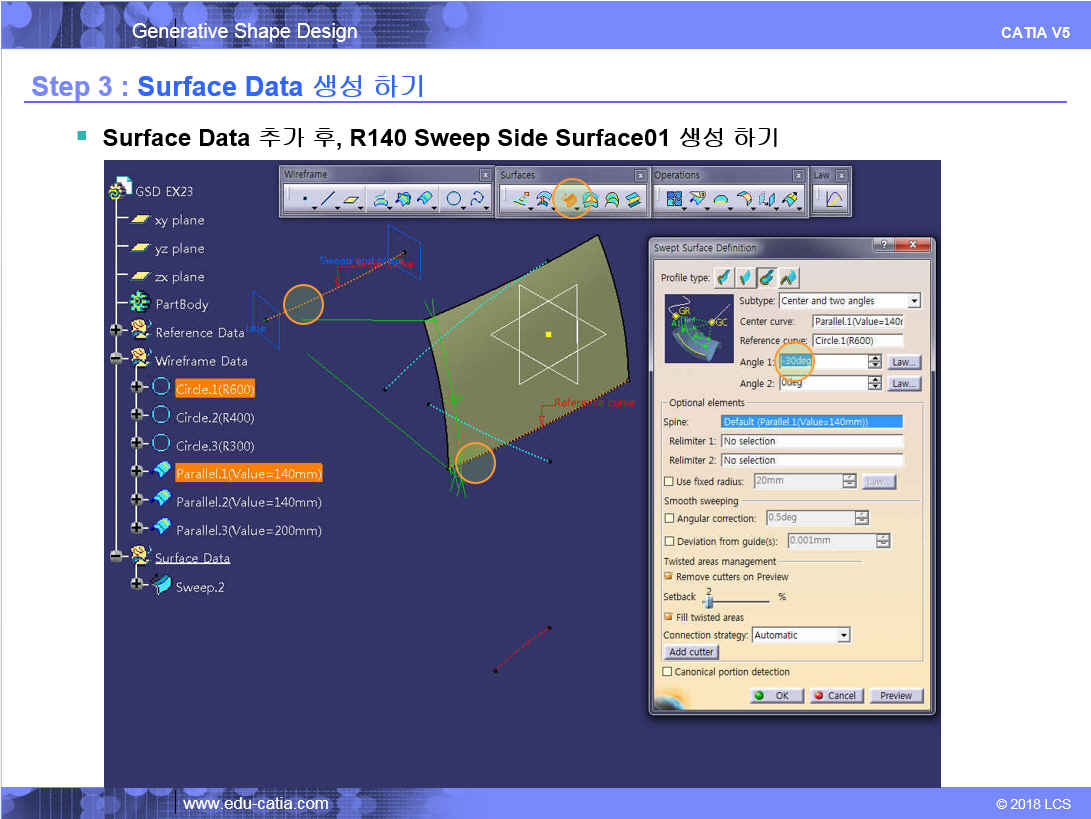Image resolution: width=1091 pixels, height=819 pixels.
Task: Click the Point tool in Wireframe toolbar
Action: pyautogui.click(x=304, y=200)
